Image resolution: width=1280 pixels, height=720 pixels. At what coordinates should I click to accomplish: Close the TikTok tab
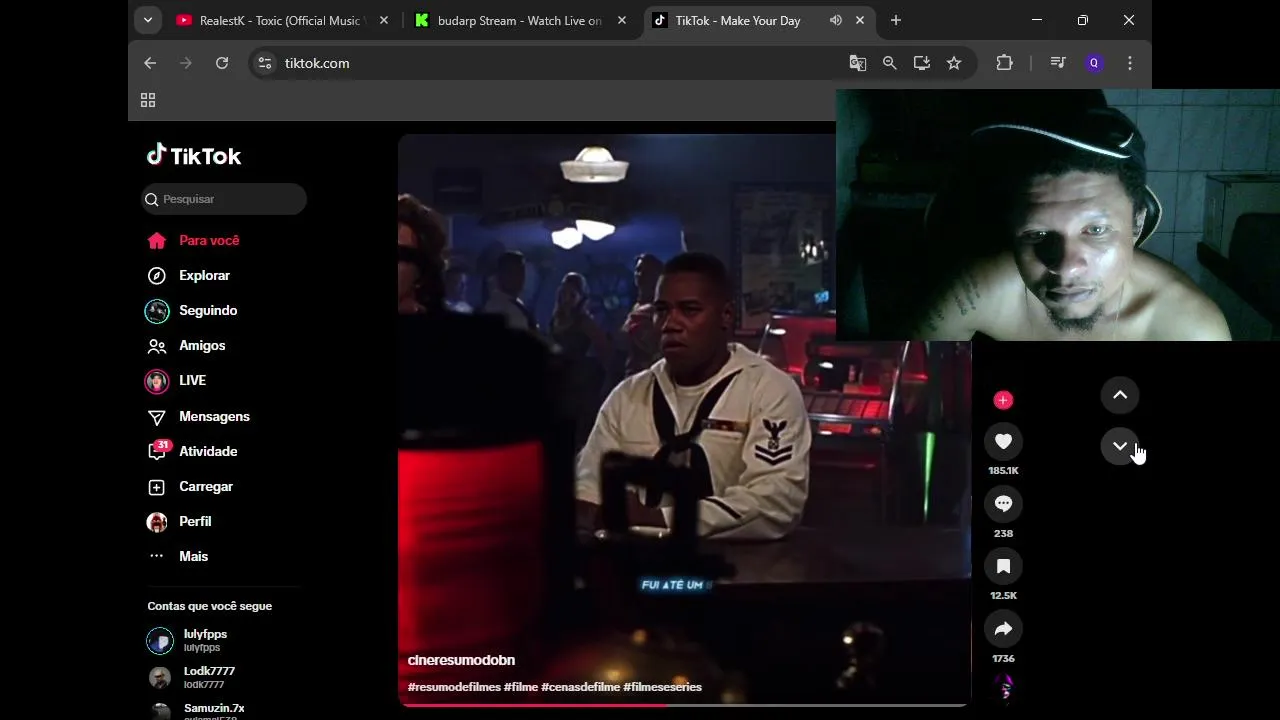coord(860,20)
